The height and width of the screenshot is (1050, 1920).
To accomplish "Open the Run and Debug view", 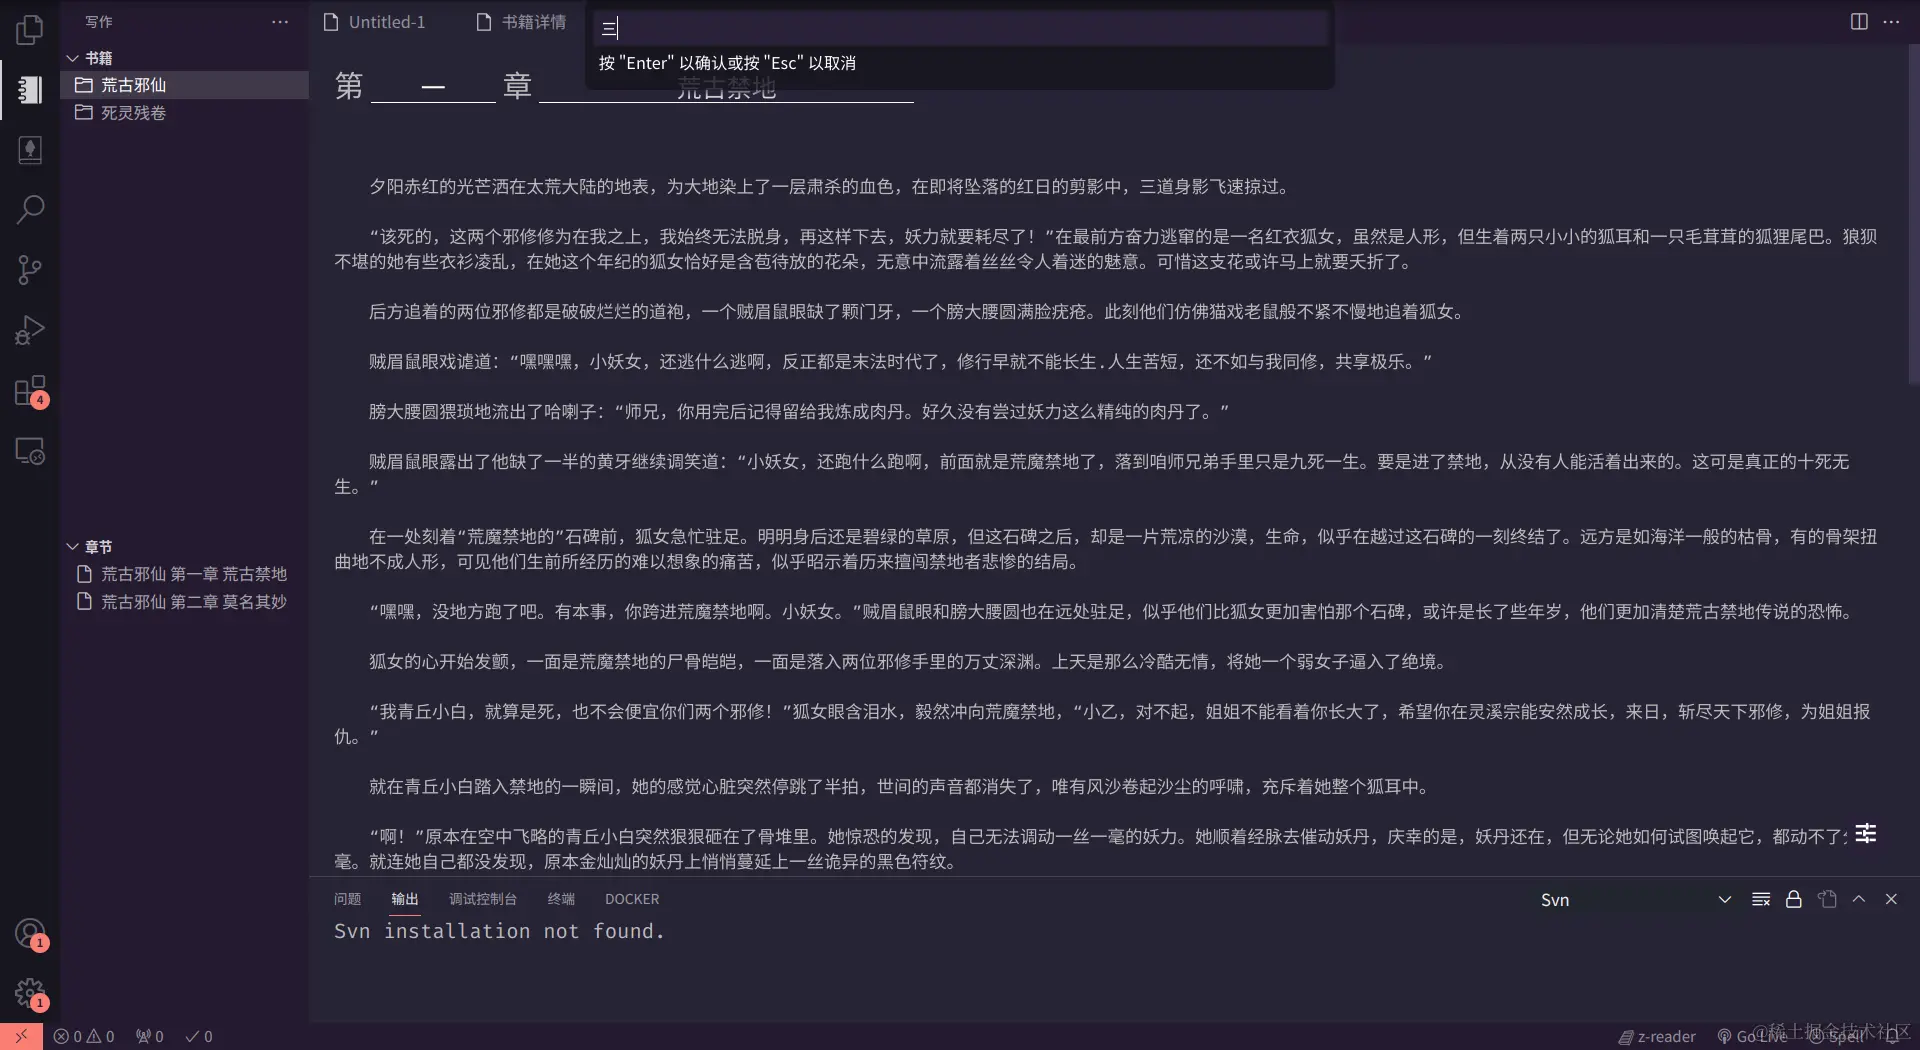I will [30, 330].
